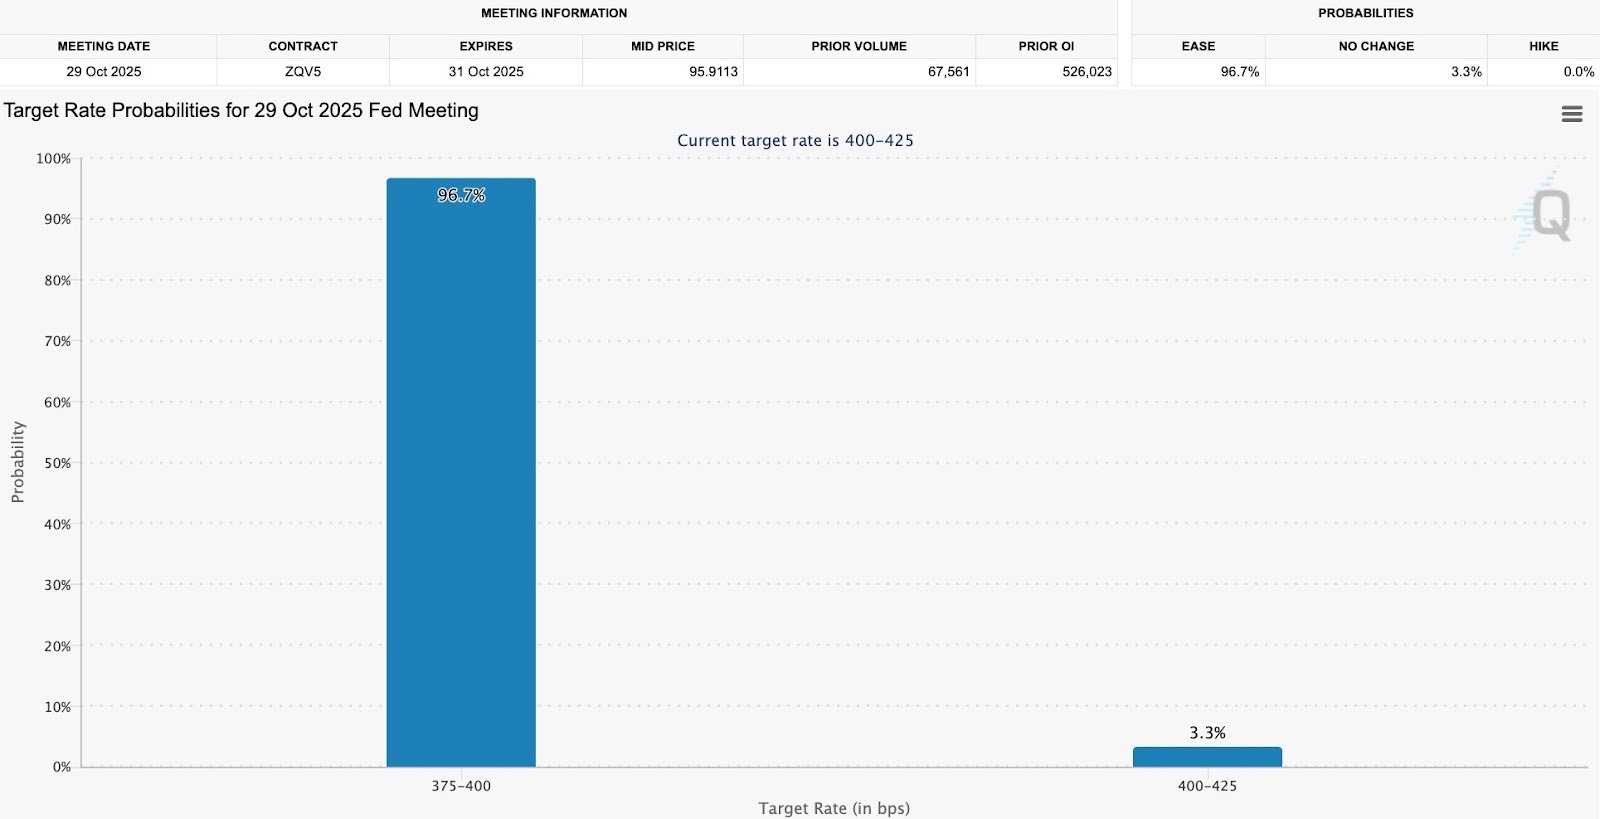Select the ZQV5 contract cell
This screenshot has height=819, width=1600.
(x=303, y=72)
